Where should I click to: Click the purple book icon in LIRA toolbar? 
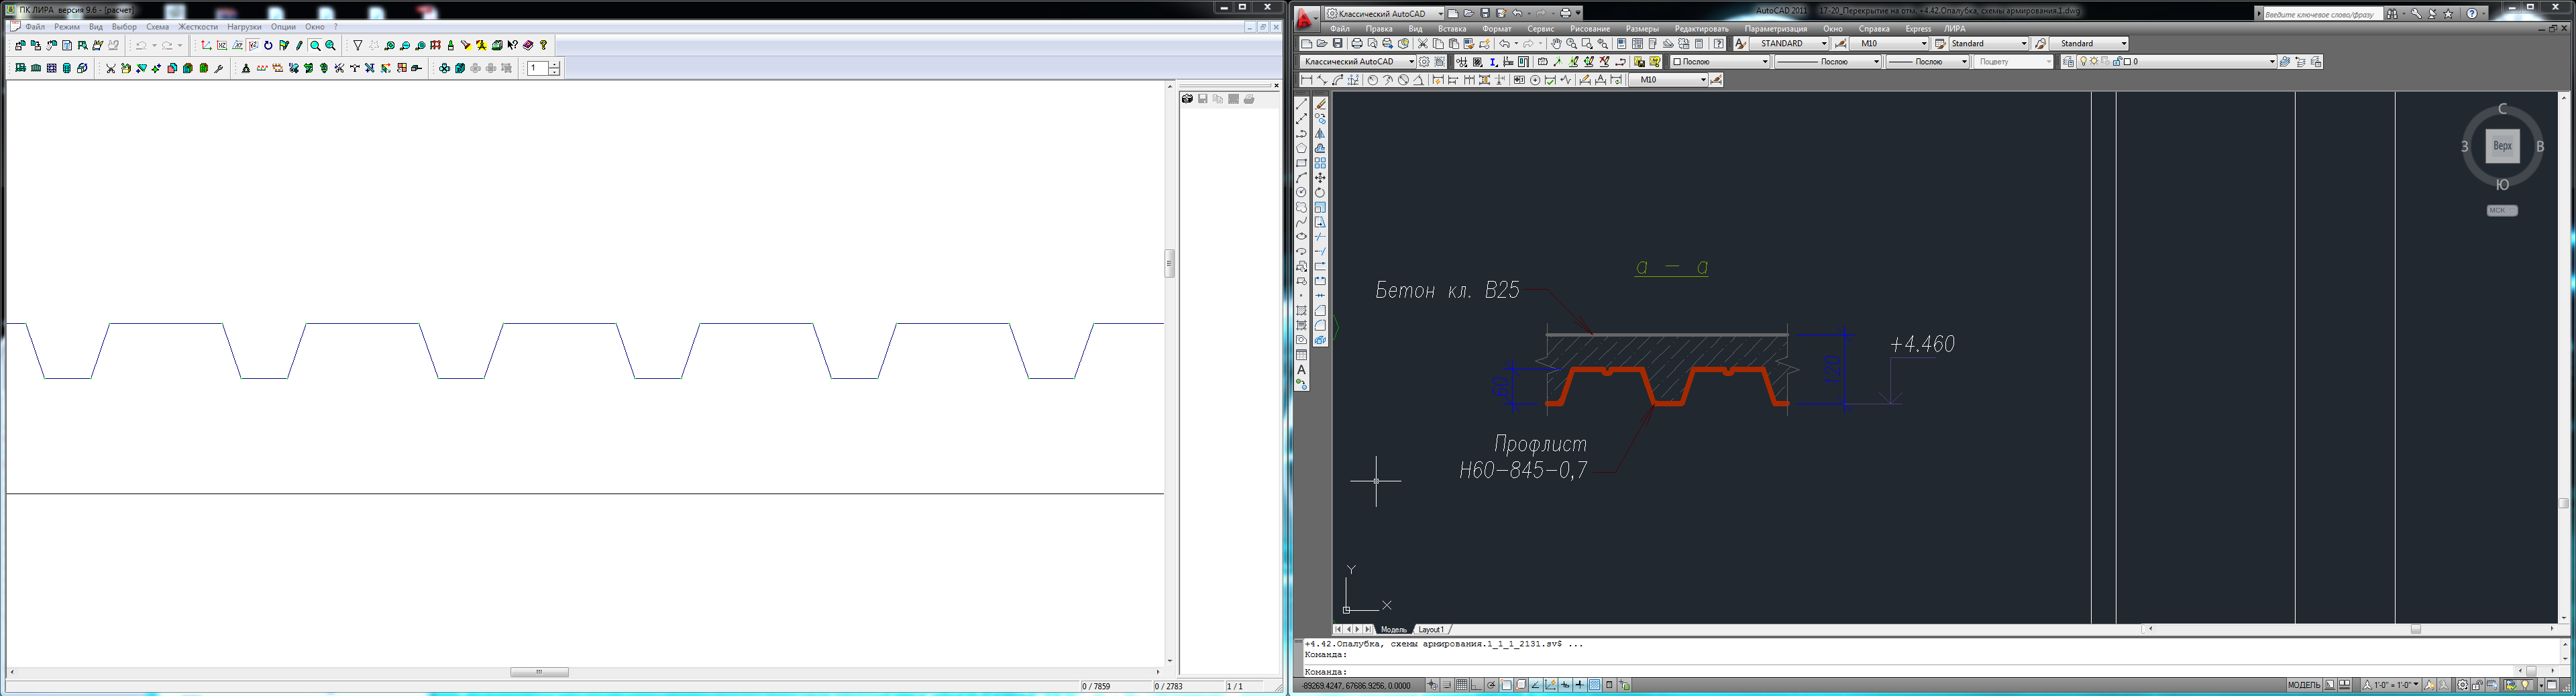point(528,45)
